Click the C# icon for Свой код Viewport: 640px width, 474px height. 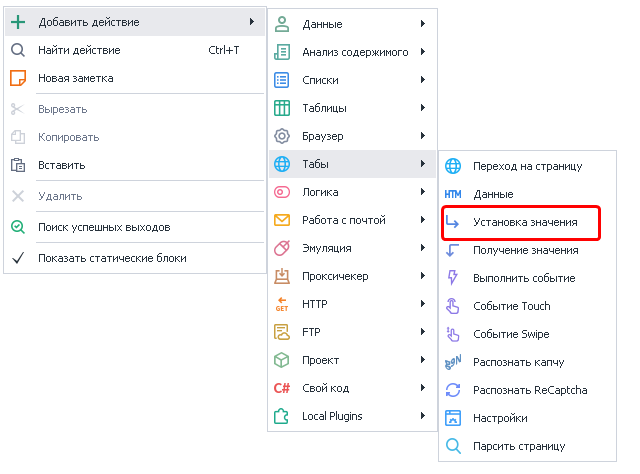282,388
